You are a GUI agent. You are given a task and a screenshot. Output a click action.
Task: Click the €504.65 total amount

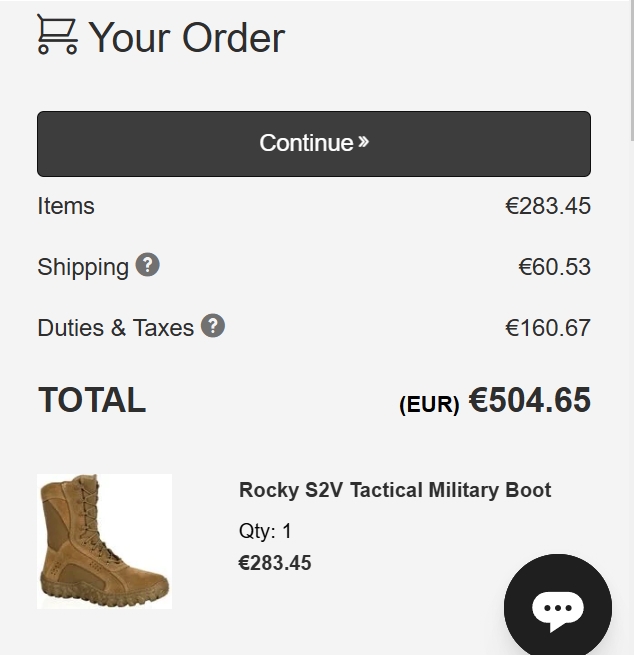pos(530,400)
